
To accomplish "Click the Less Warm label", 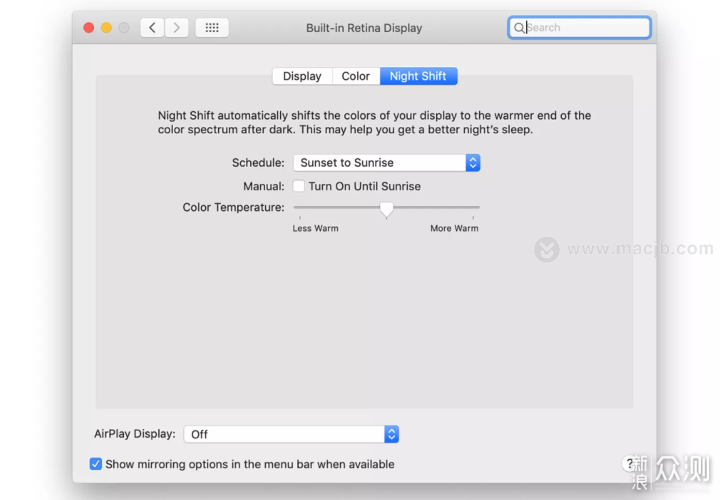I will [x=315, y=228].
